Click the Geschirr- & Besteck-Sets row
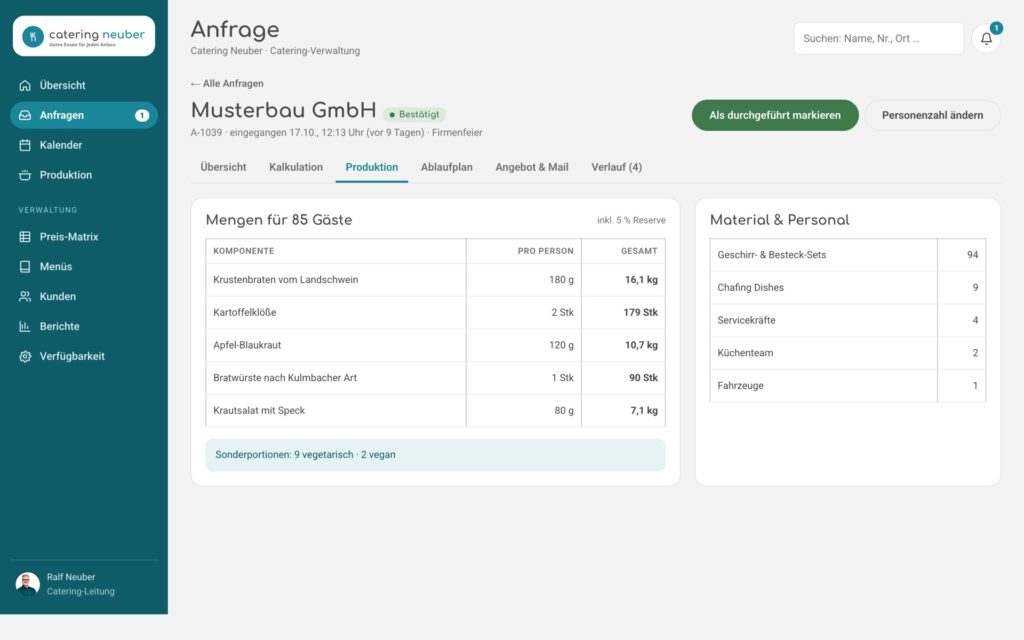The height and width of the screenshot is (640, 1024). click(x=848, y=255)
